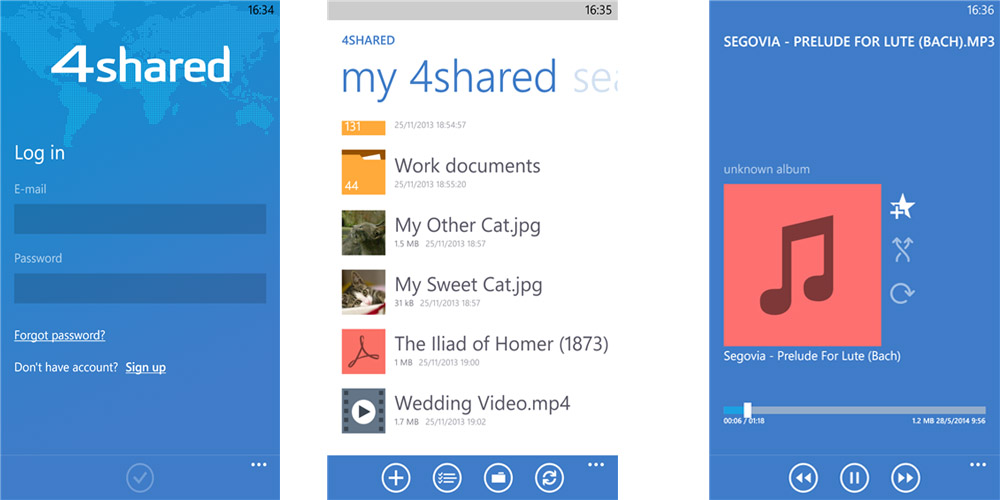Click the 16:36 clock on player screen
The image size is (1000, 500).
[x=981, y=10]
